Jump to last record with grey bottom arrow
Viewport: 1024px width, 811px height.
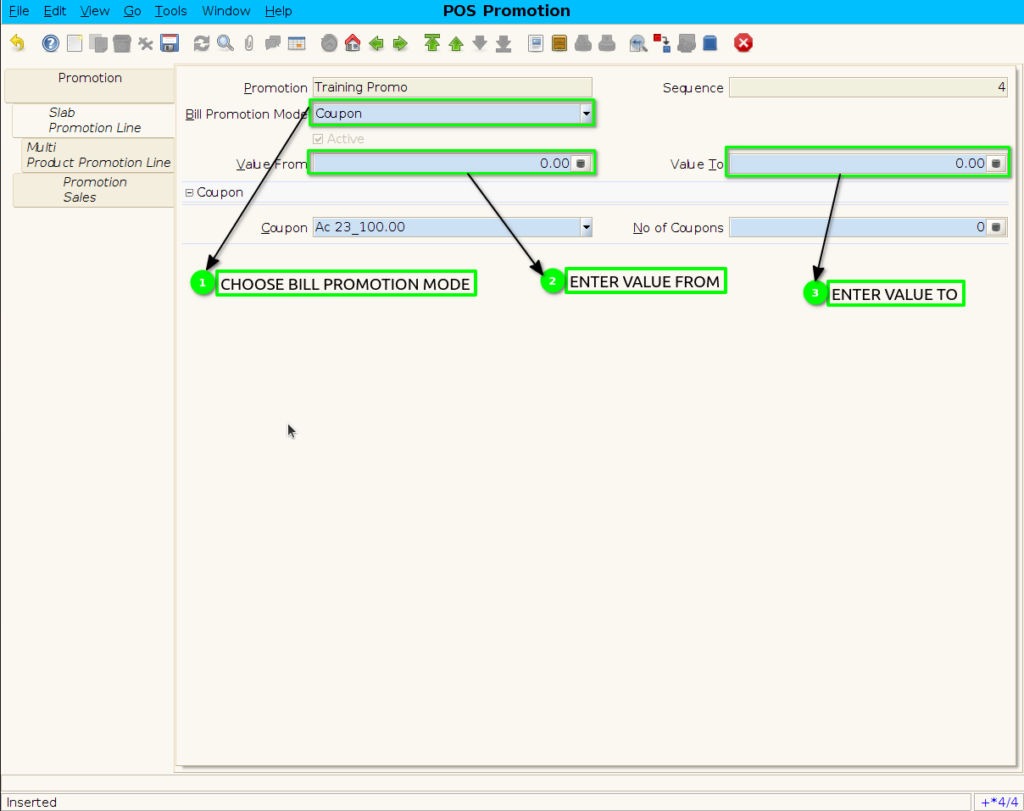tap(504, 43)
